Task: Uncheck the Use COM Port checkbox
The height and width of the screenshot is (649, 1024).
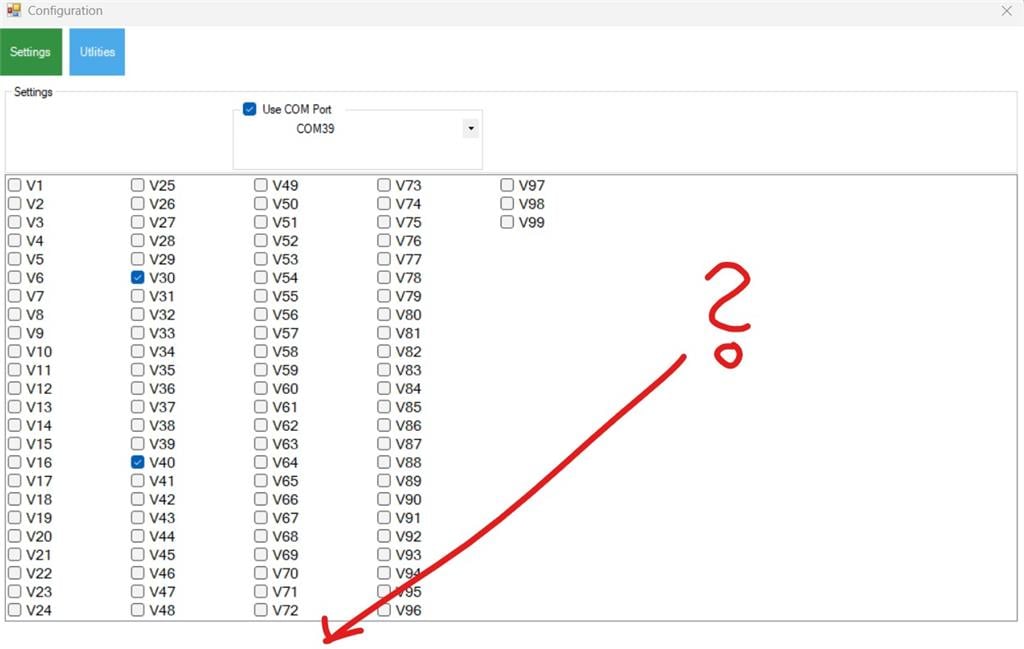Action: (250, 109)
